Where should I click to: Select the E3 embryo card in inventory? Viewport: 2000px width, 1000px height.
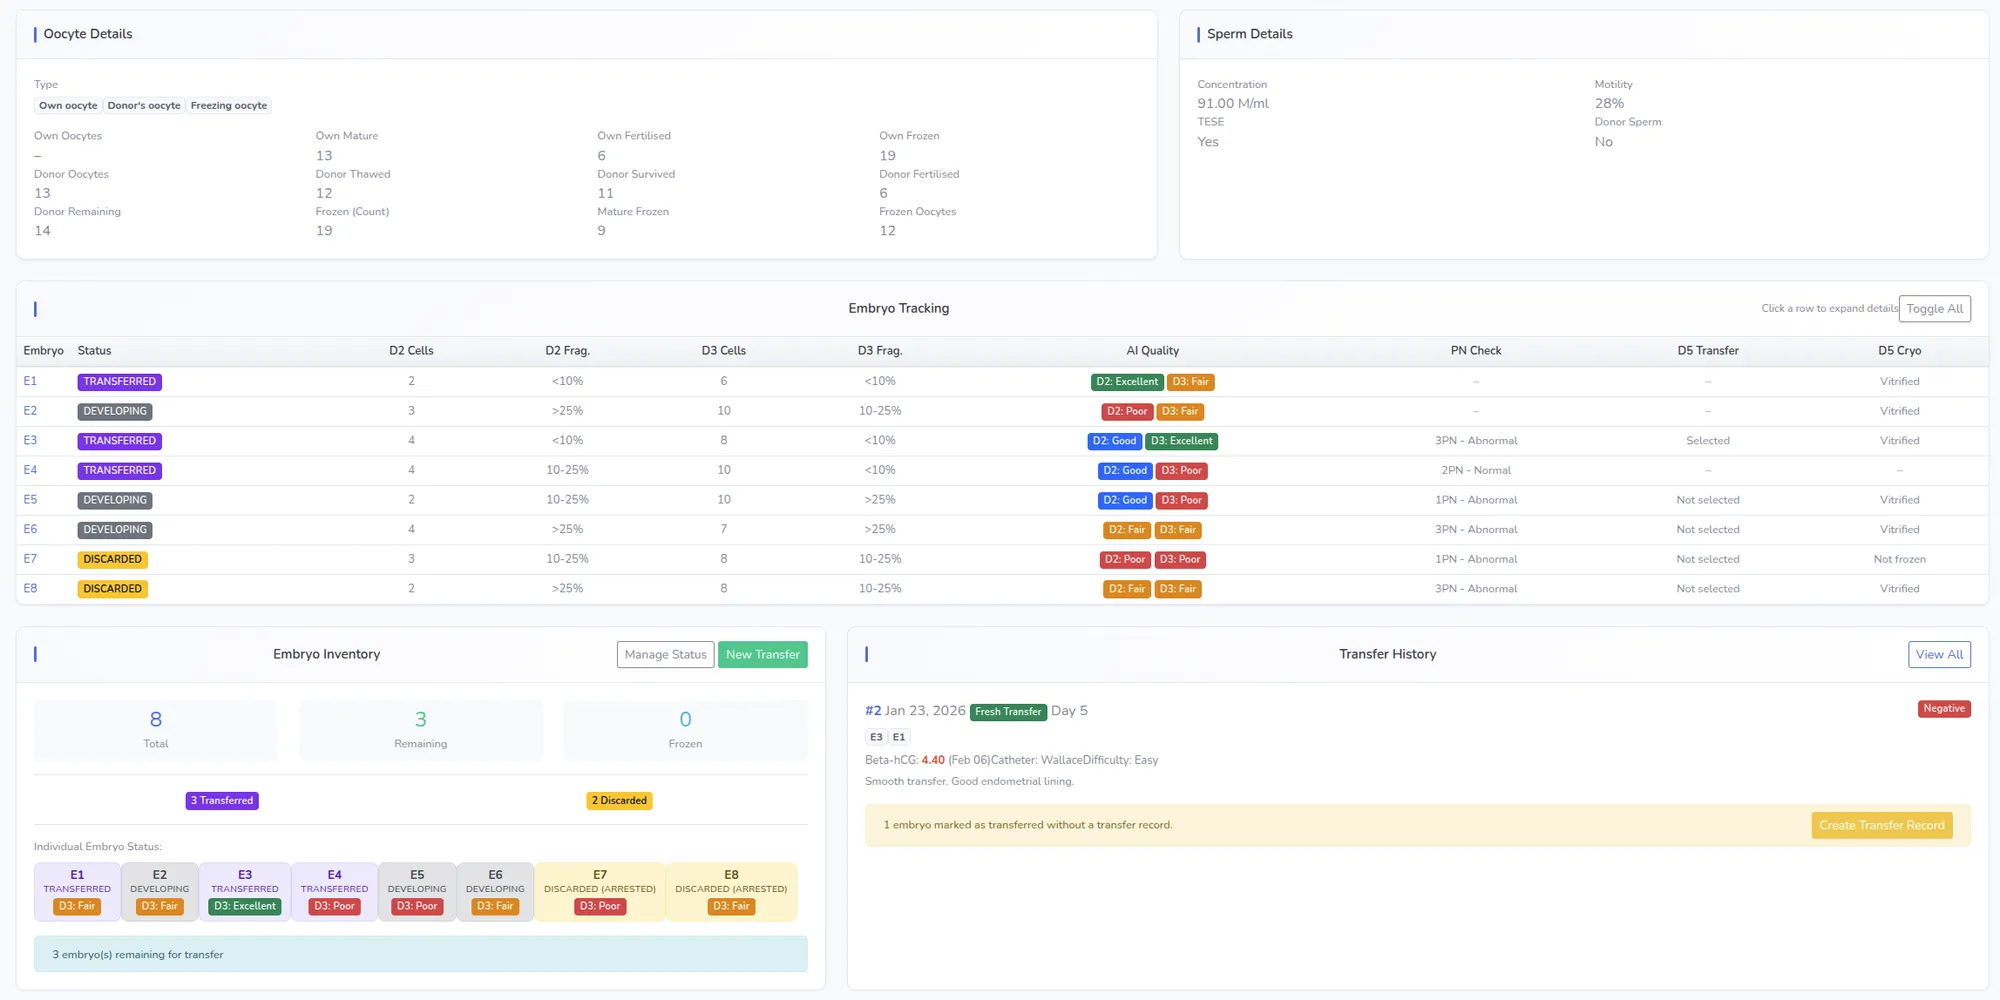(245, 891)
